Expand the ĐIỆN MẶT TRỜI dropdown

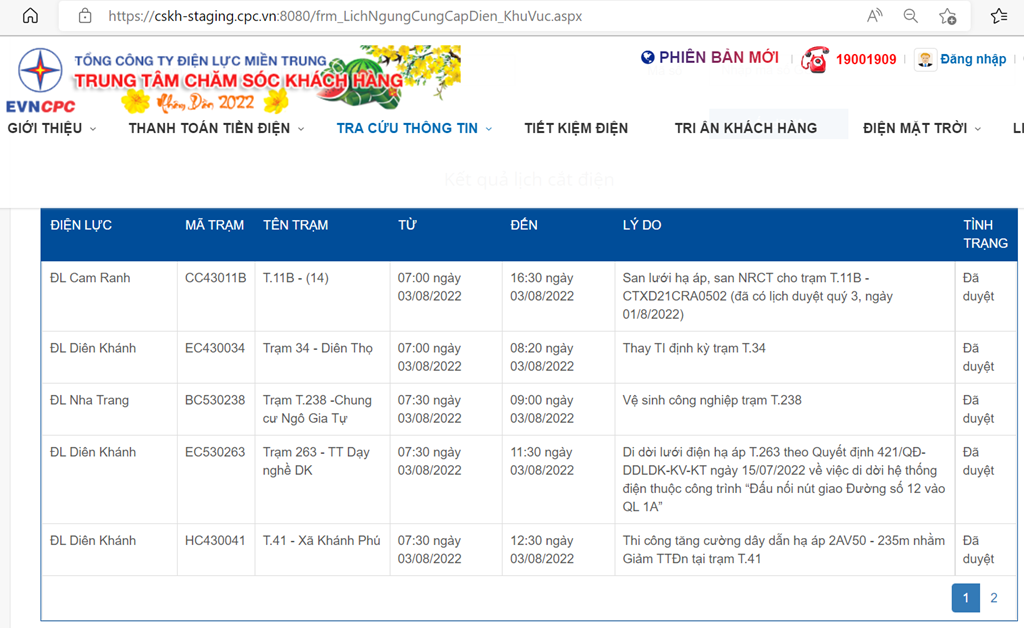(x=921, y=128)
